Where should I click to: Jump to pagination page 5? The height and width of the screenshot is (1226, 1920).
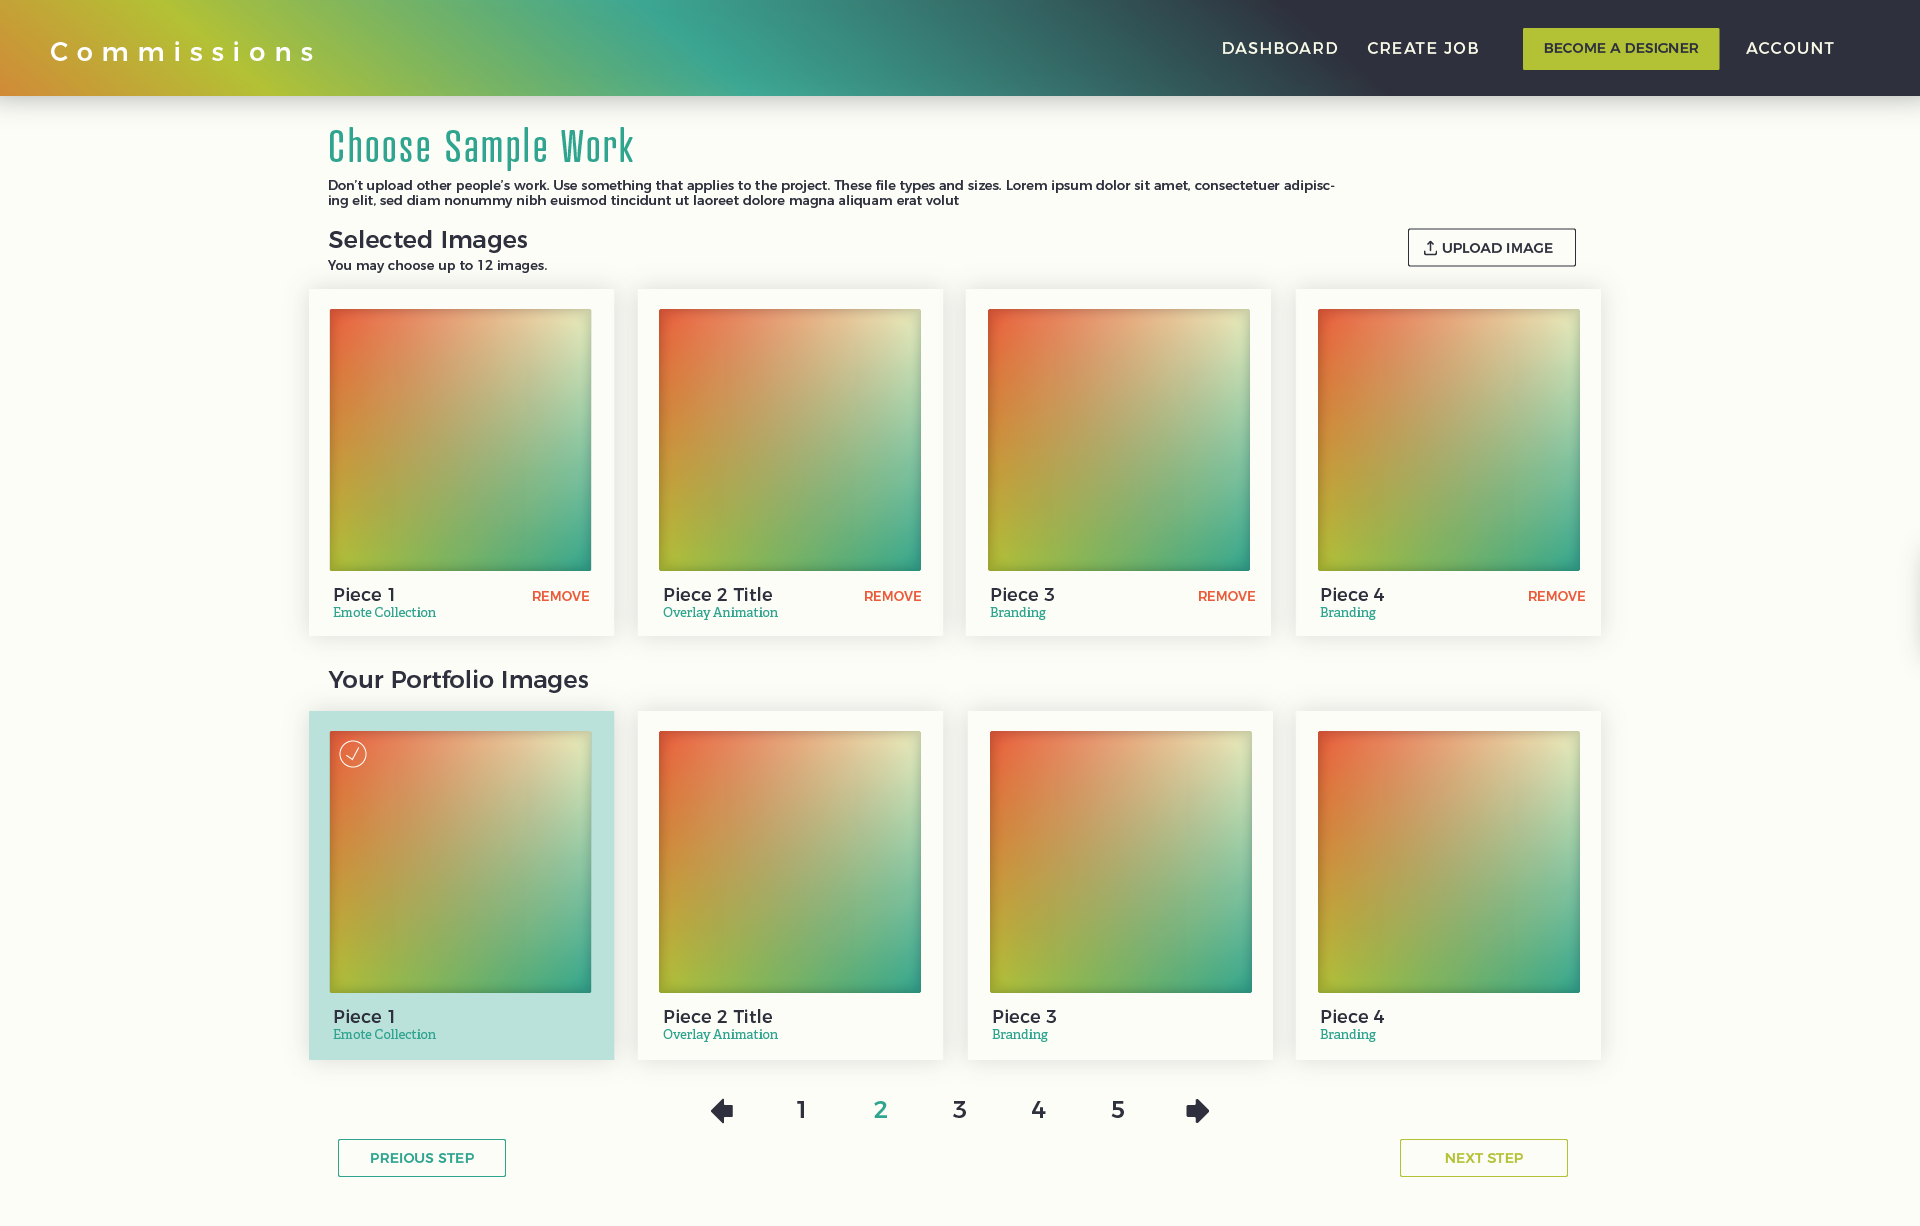1118,1110
